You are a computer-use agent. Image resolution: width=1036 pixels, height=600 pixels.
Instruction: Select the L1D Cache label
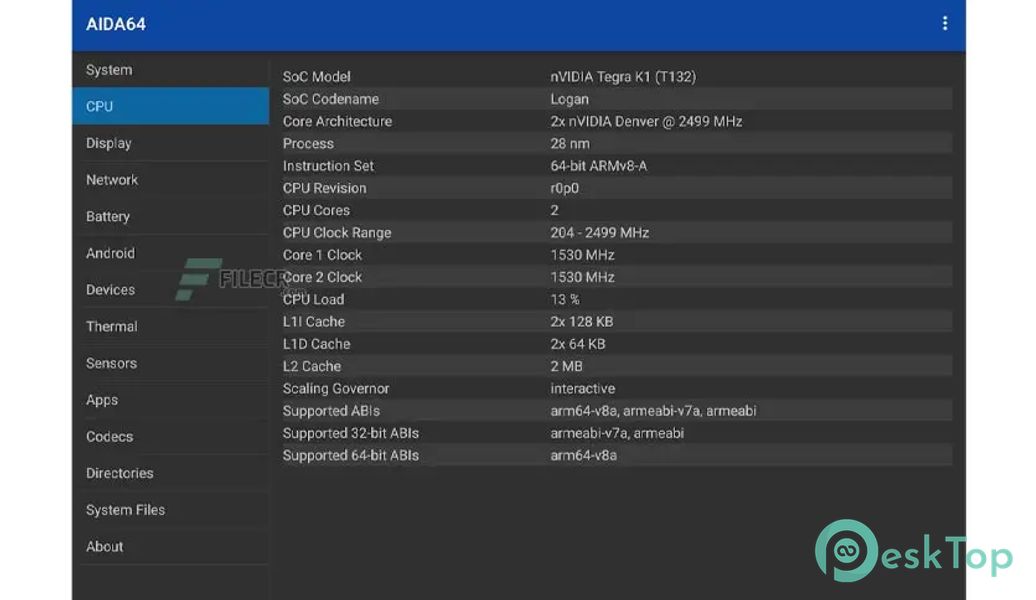click(316, 344)
